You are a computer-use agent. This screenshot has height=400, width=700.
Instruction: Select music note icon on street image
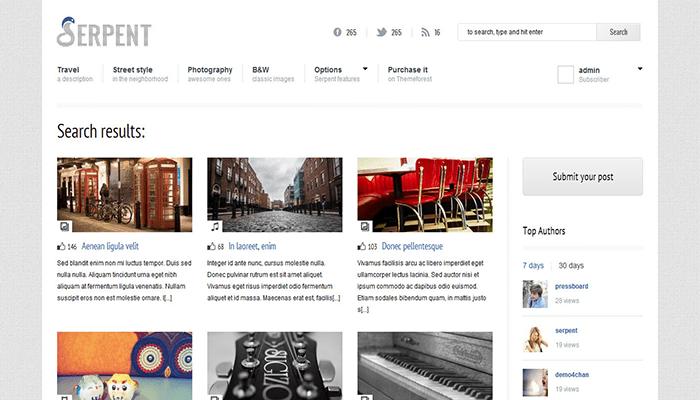(215, 226)
